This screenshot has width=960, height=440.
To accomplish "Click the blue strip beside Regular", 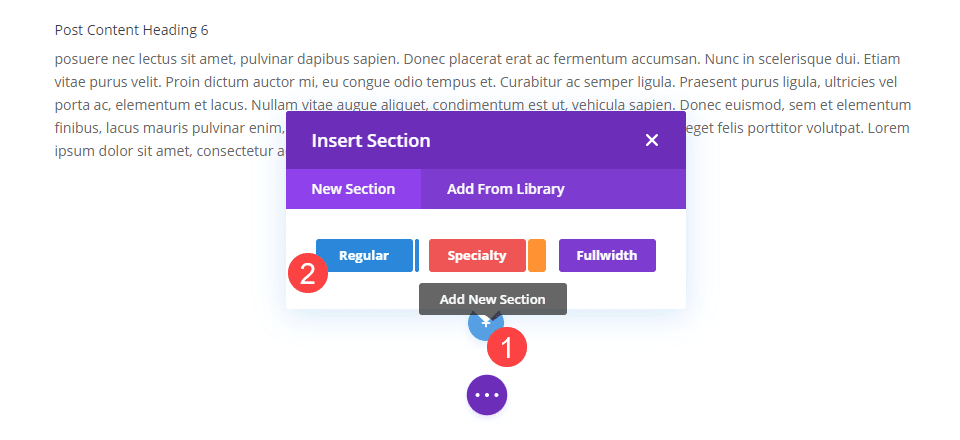I will 417,255.
